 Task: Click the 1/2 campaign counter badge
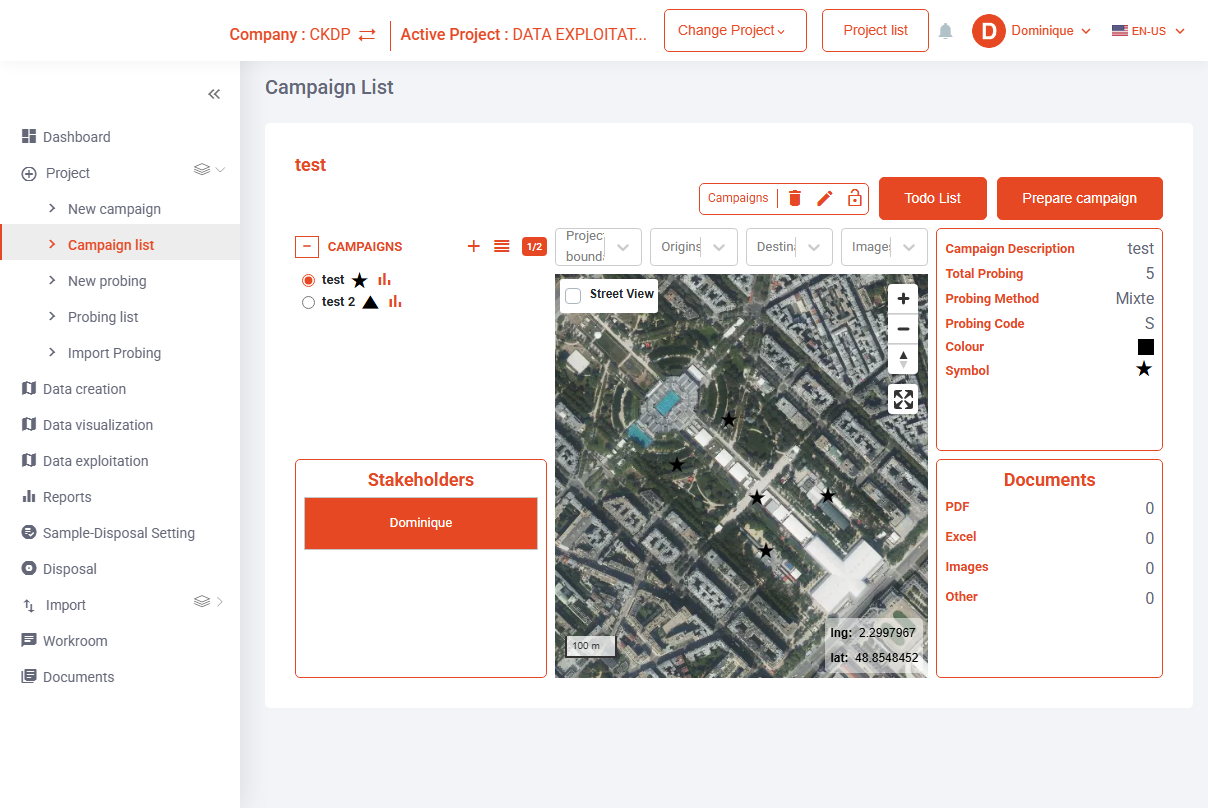coord(534,246)
